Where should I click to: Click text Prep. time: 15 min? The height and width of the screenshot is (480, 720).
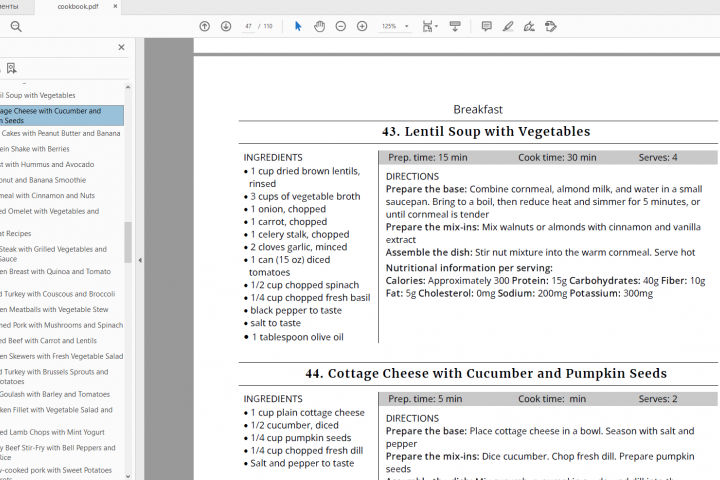(x=428, y=158)
